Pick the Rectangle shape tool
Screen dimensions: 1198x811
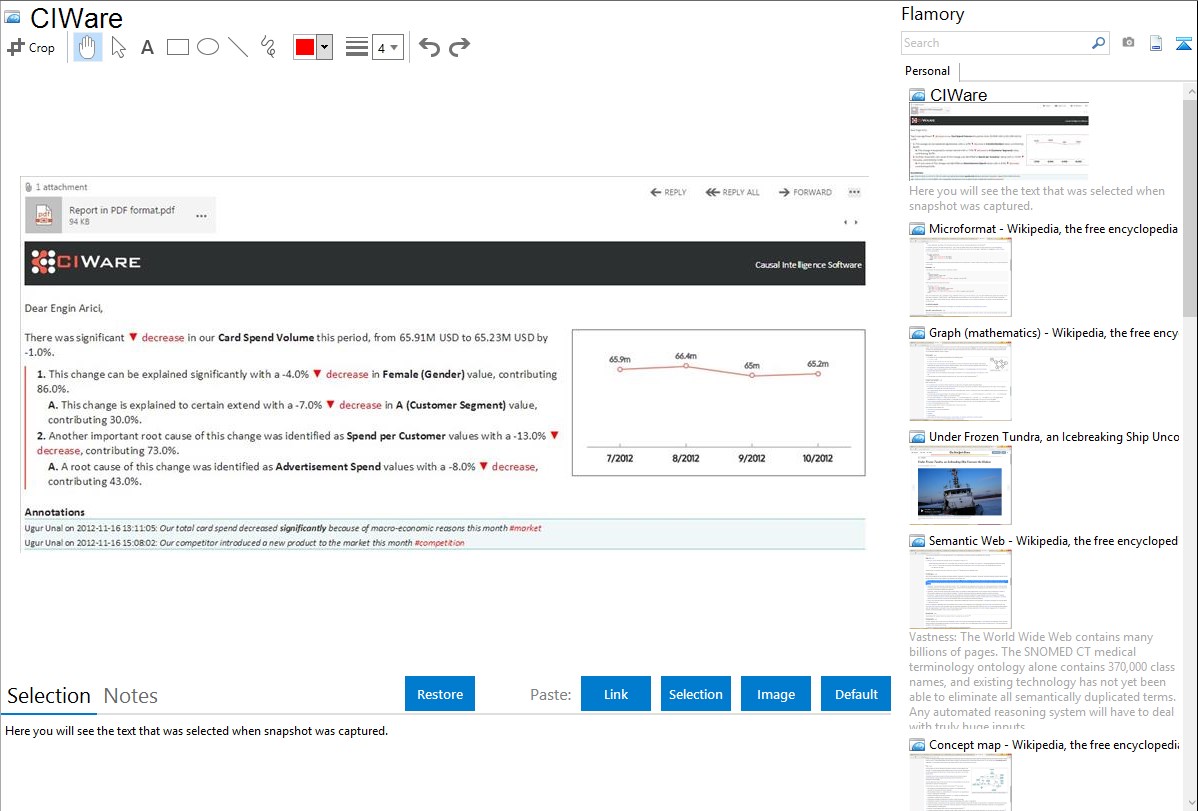pos(178,47)
